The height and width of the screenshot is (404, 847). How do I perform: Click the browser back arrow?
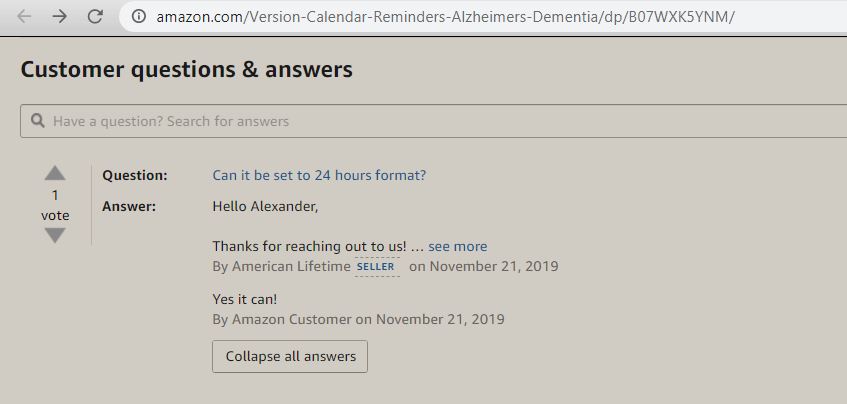pyautogui.click(x=24, y=16)
